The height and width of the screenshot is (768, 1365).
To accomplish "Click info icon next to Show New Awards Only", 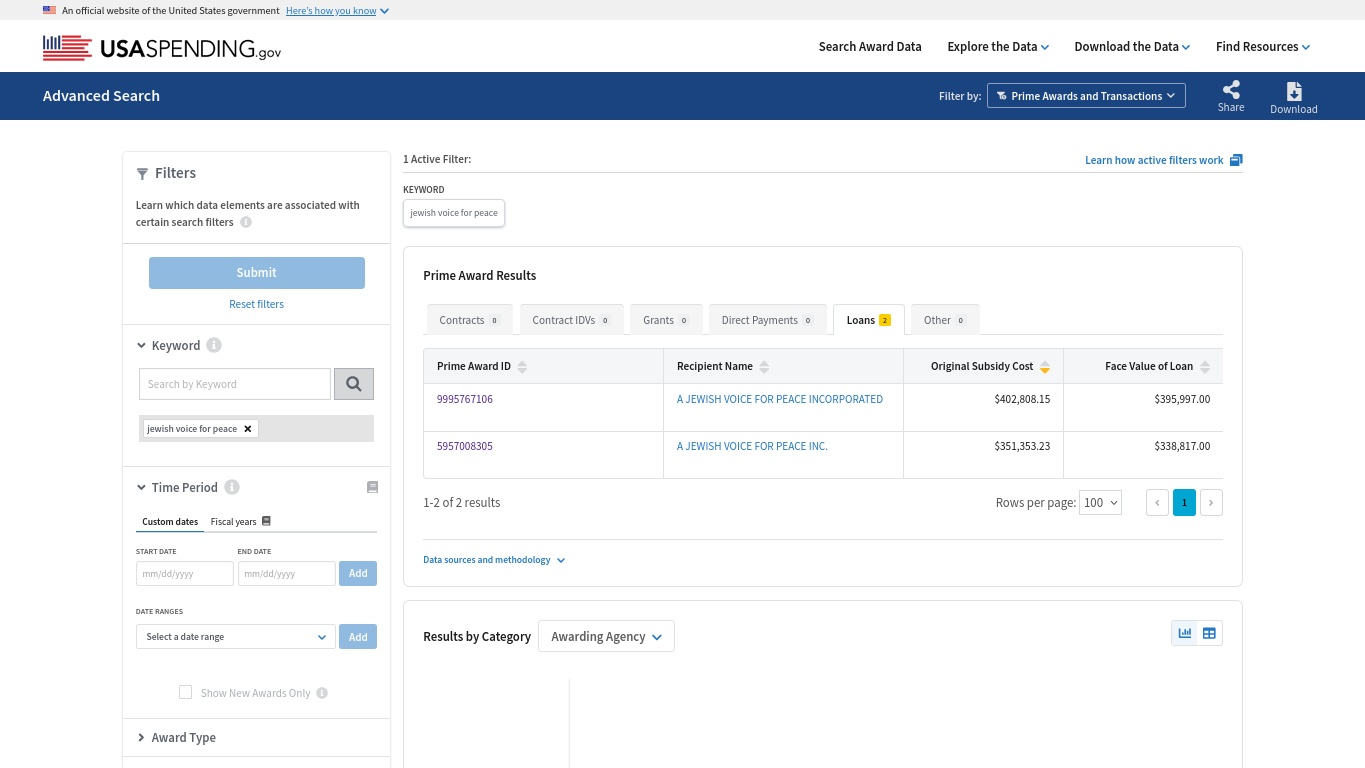I will (x=322, y=693).
